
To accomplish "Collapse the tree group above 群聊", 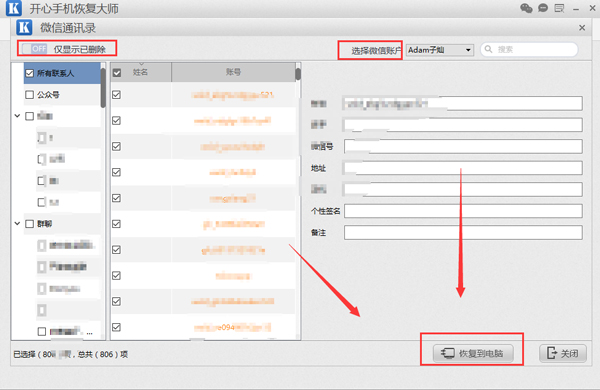I will [x=17, y=116].
